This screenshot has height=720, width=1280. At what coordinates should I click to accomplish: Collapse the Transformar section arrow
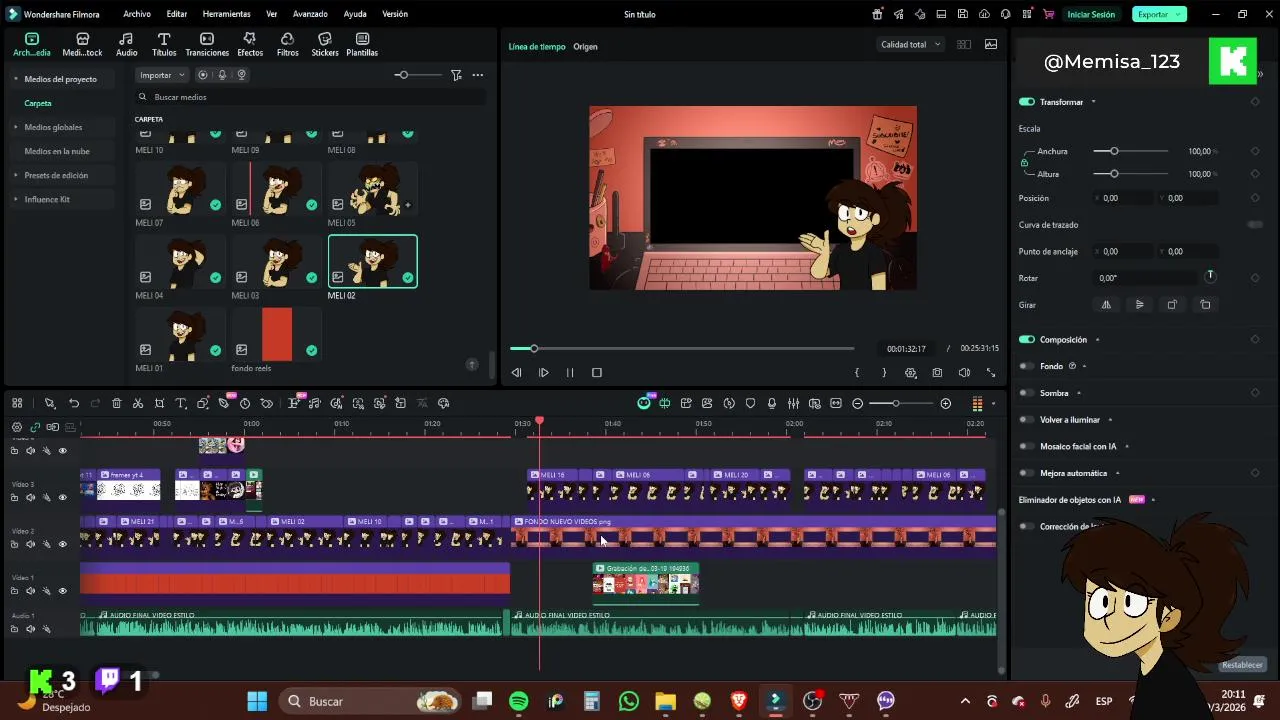pyautogui.click(x=1093, y=102)
